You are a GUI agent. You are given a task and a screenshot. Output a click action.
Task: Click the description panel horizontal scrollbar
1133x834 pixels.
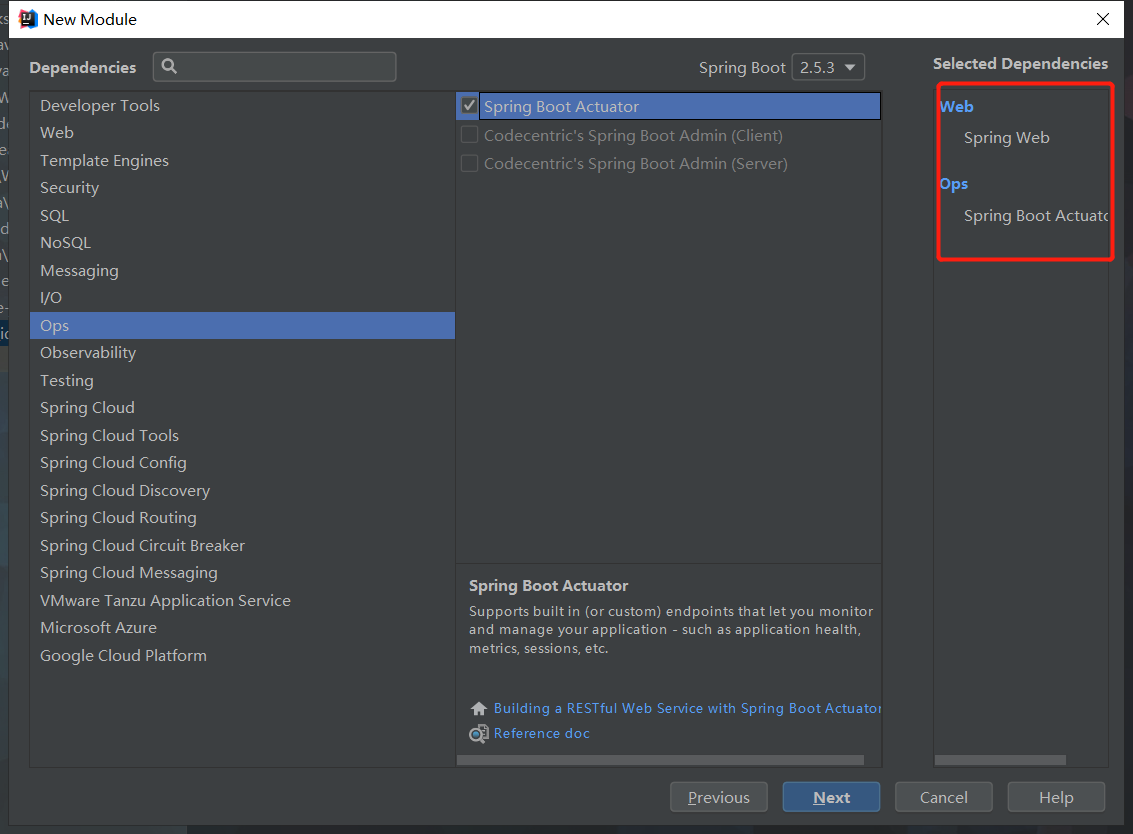pos(660,760)
